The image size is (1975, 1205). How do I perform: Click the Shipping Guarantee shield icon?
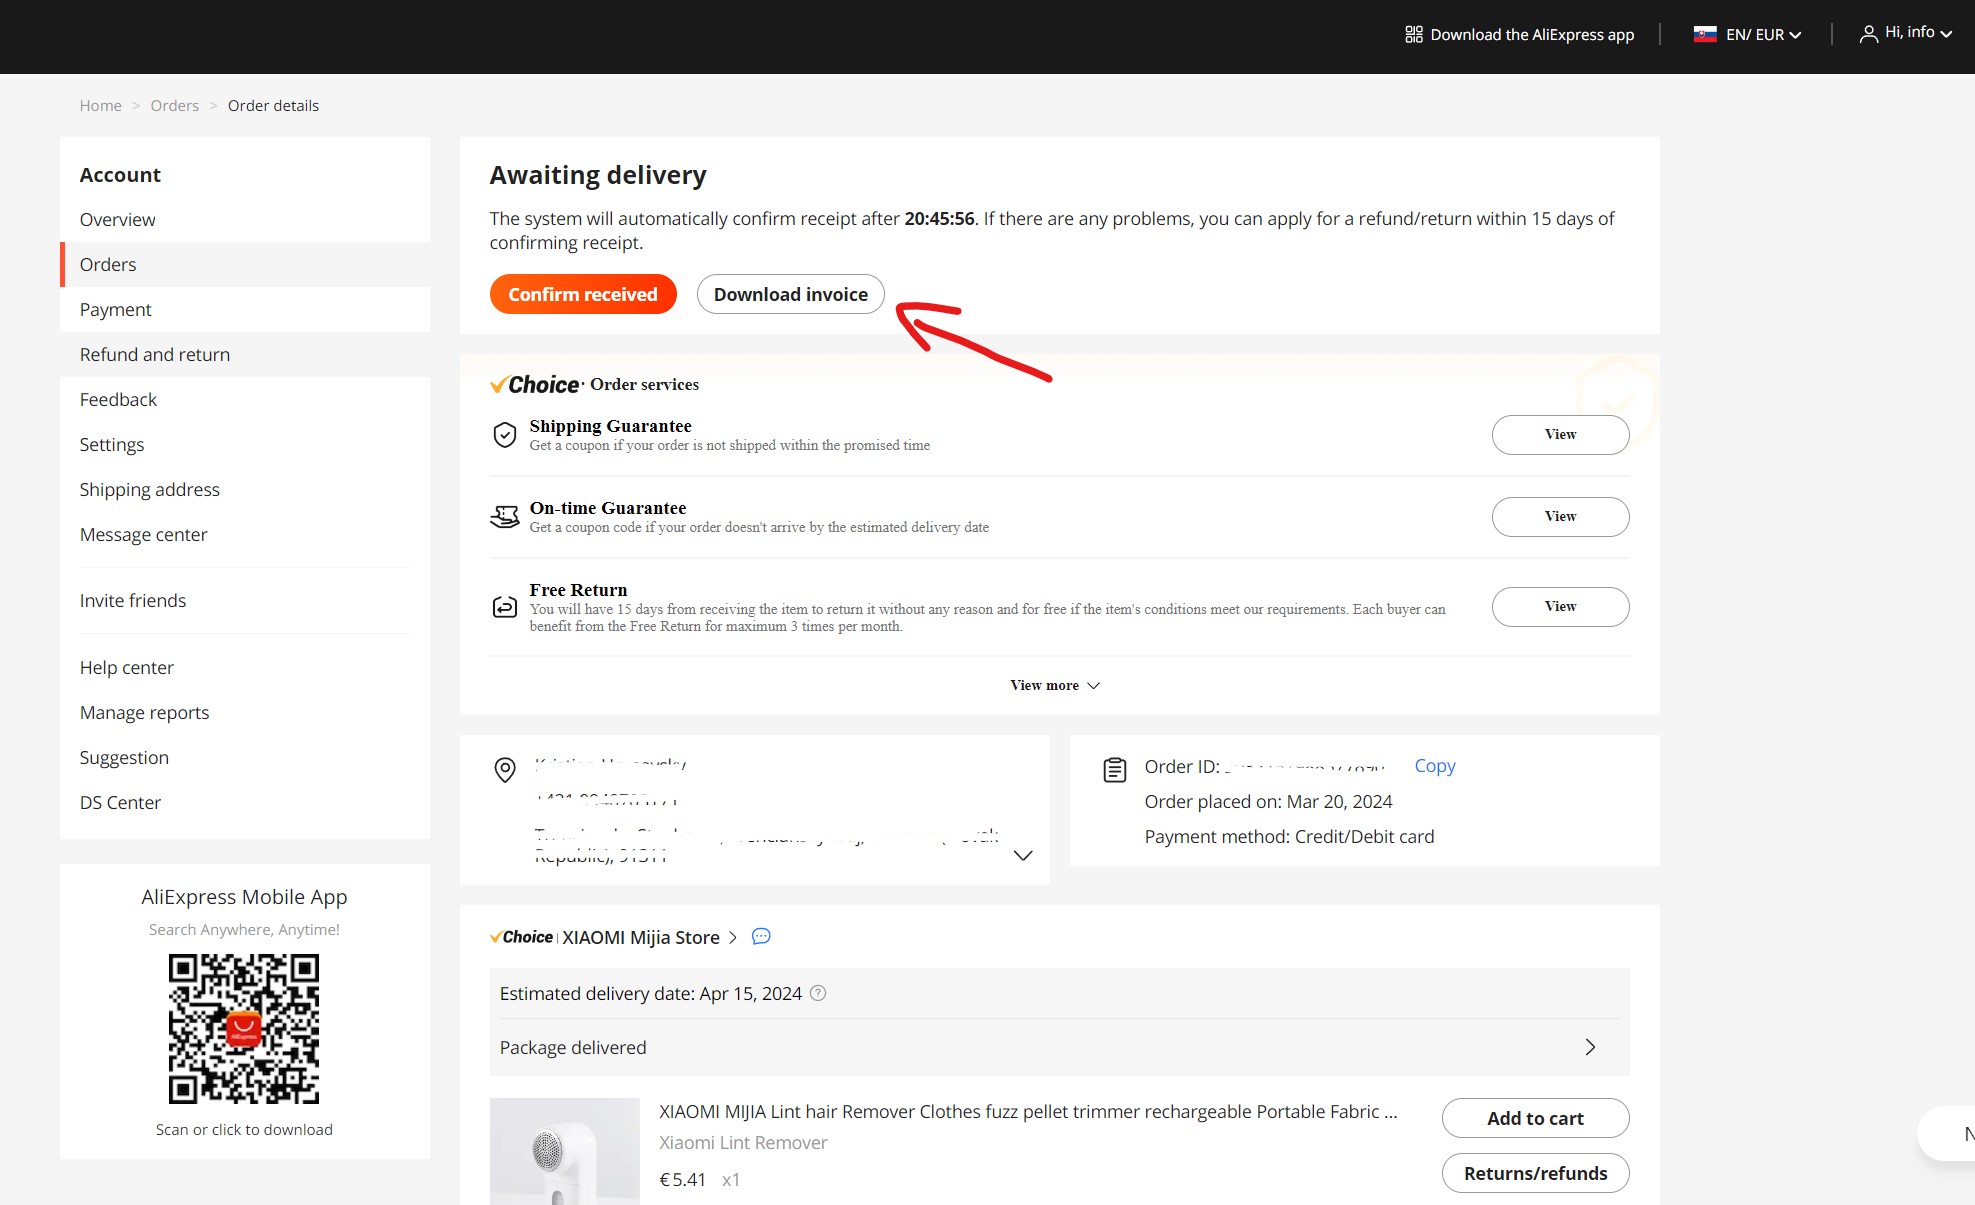[505, 435]
